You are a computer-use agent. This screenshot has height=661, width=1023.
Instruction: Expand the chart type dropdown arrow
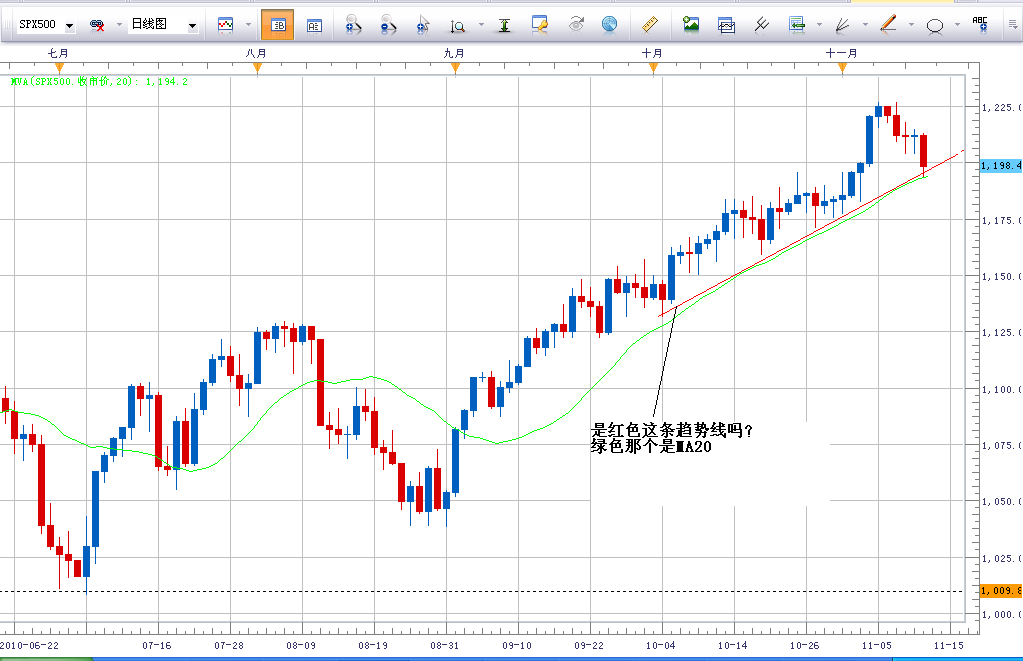point(248,25)
